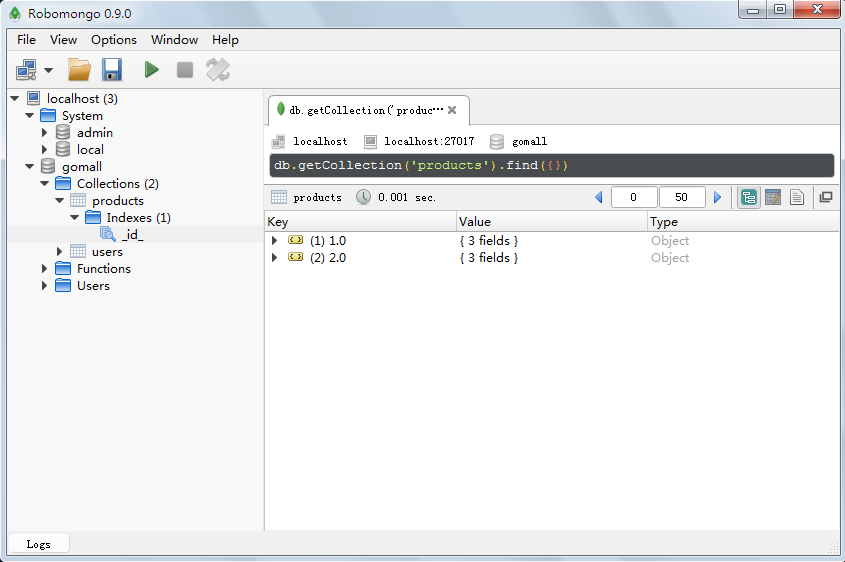Screen dimensions: 845x562
Task: Switch results to text view mode
Action: click(796, 197)
